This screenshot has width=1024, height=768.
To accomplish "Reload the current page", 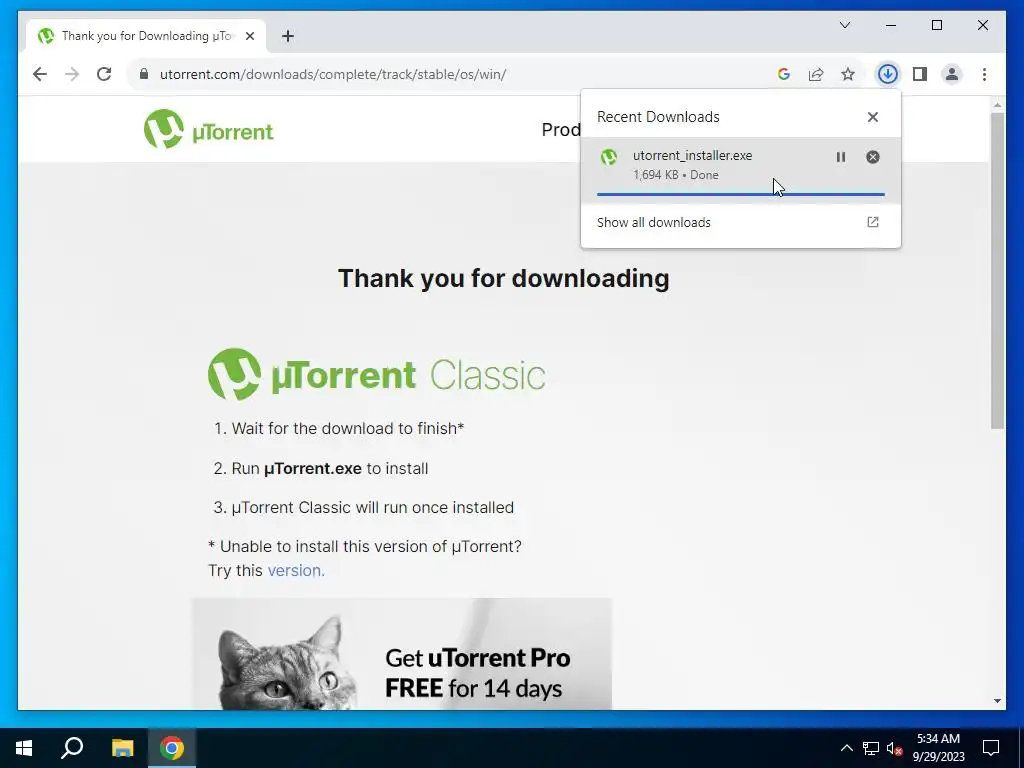I will (104, 74).
